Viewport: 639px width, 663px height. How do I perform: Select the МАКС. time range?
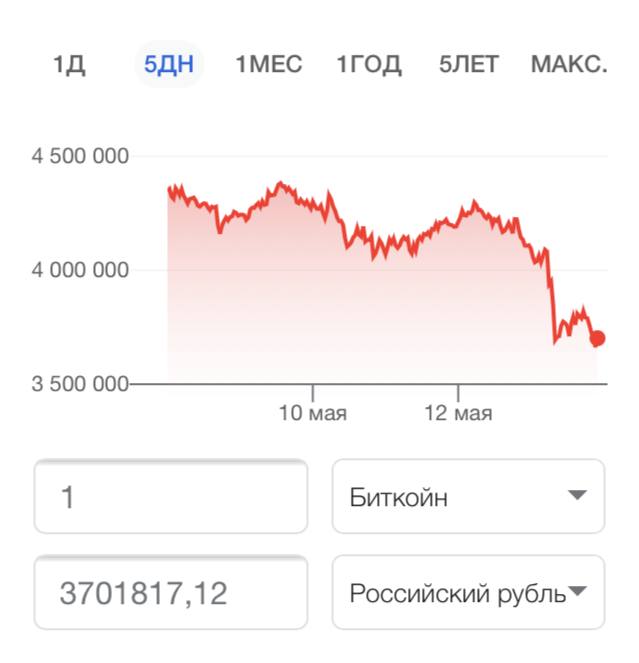tap(569, 64)
